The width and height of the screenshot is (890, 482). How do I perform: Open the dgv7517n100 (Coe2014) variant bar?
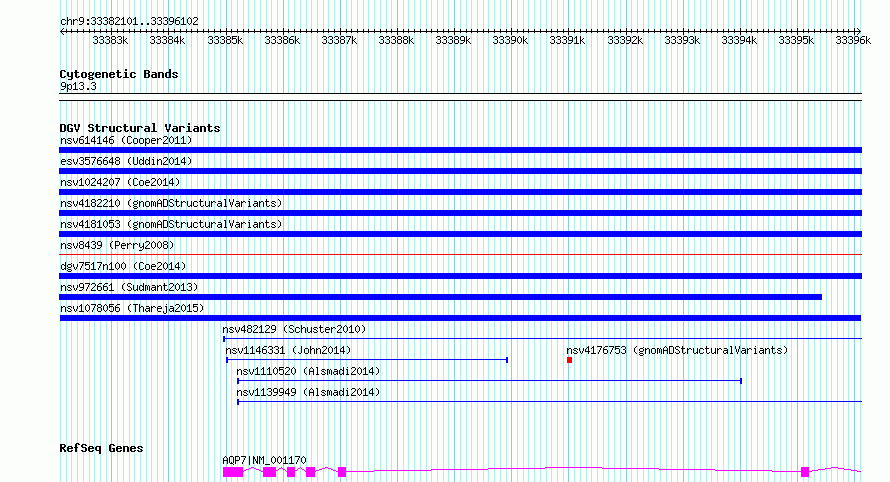460,276
